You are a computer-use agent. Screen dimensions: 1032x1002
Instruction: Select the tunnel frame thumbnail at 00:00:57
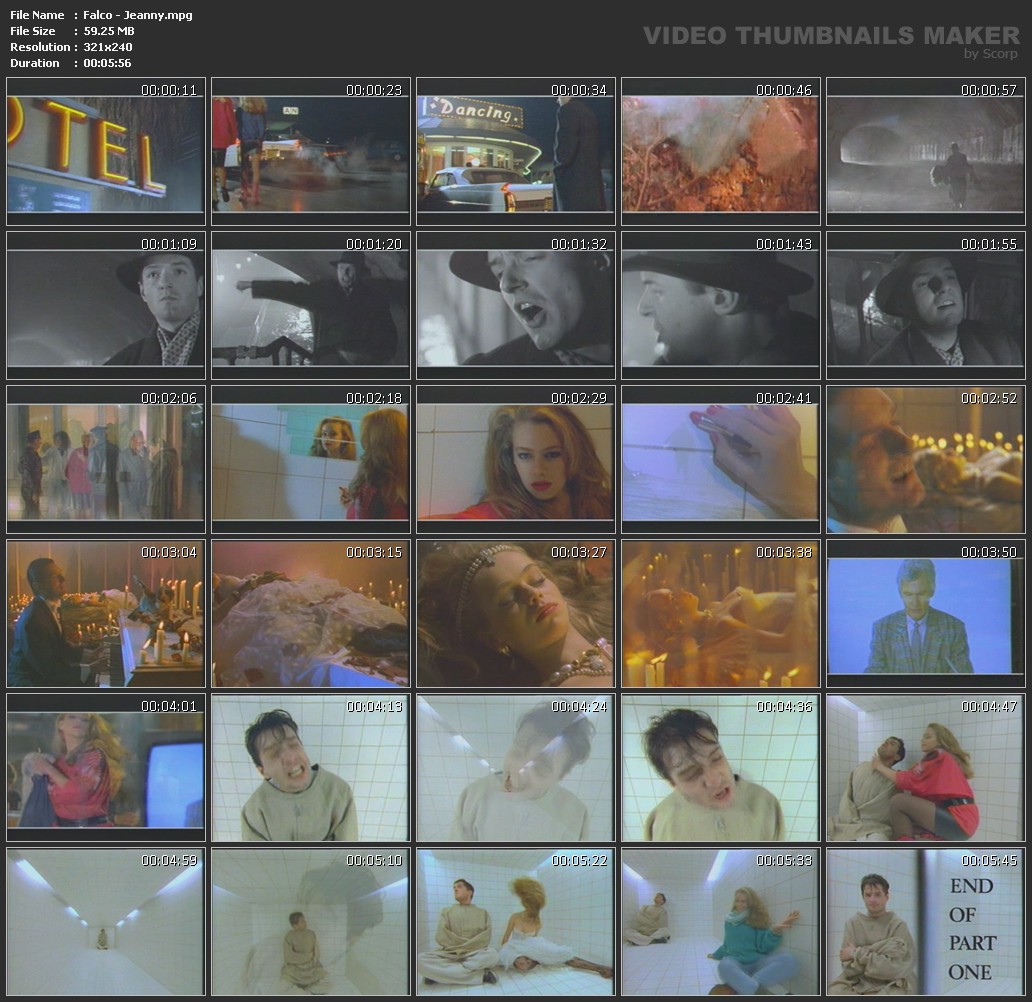point(926,151)
